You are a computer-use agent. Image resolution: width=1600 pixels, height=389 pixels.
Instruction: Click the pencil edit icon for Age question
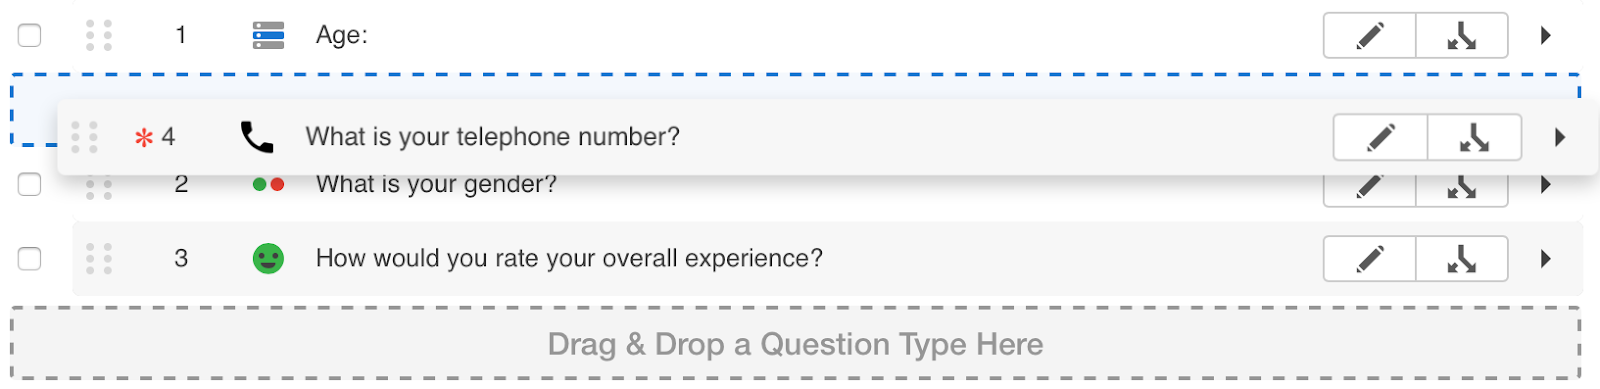[1369, 36]
